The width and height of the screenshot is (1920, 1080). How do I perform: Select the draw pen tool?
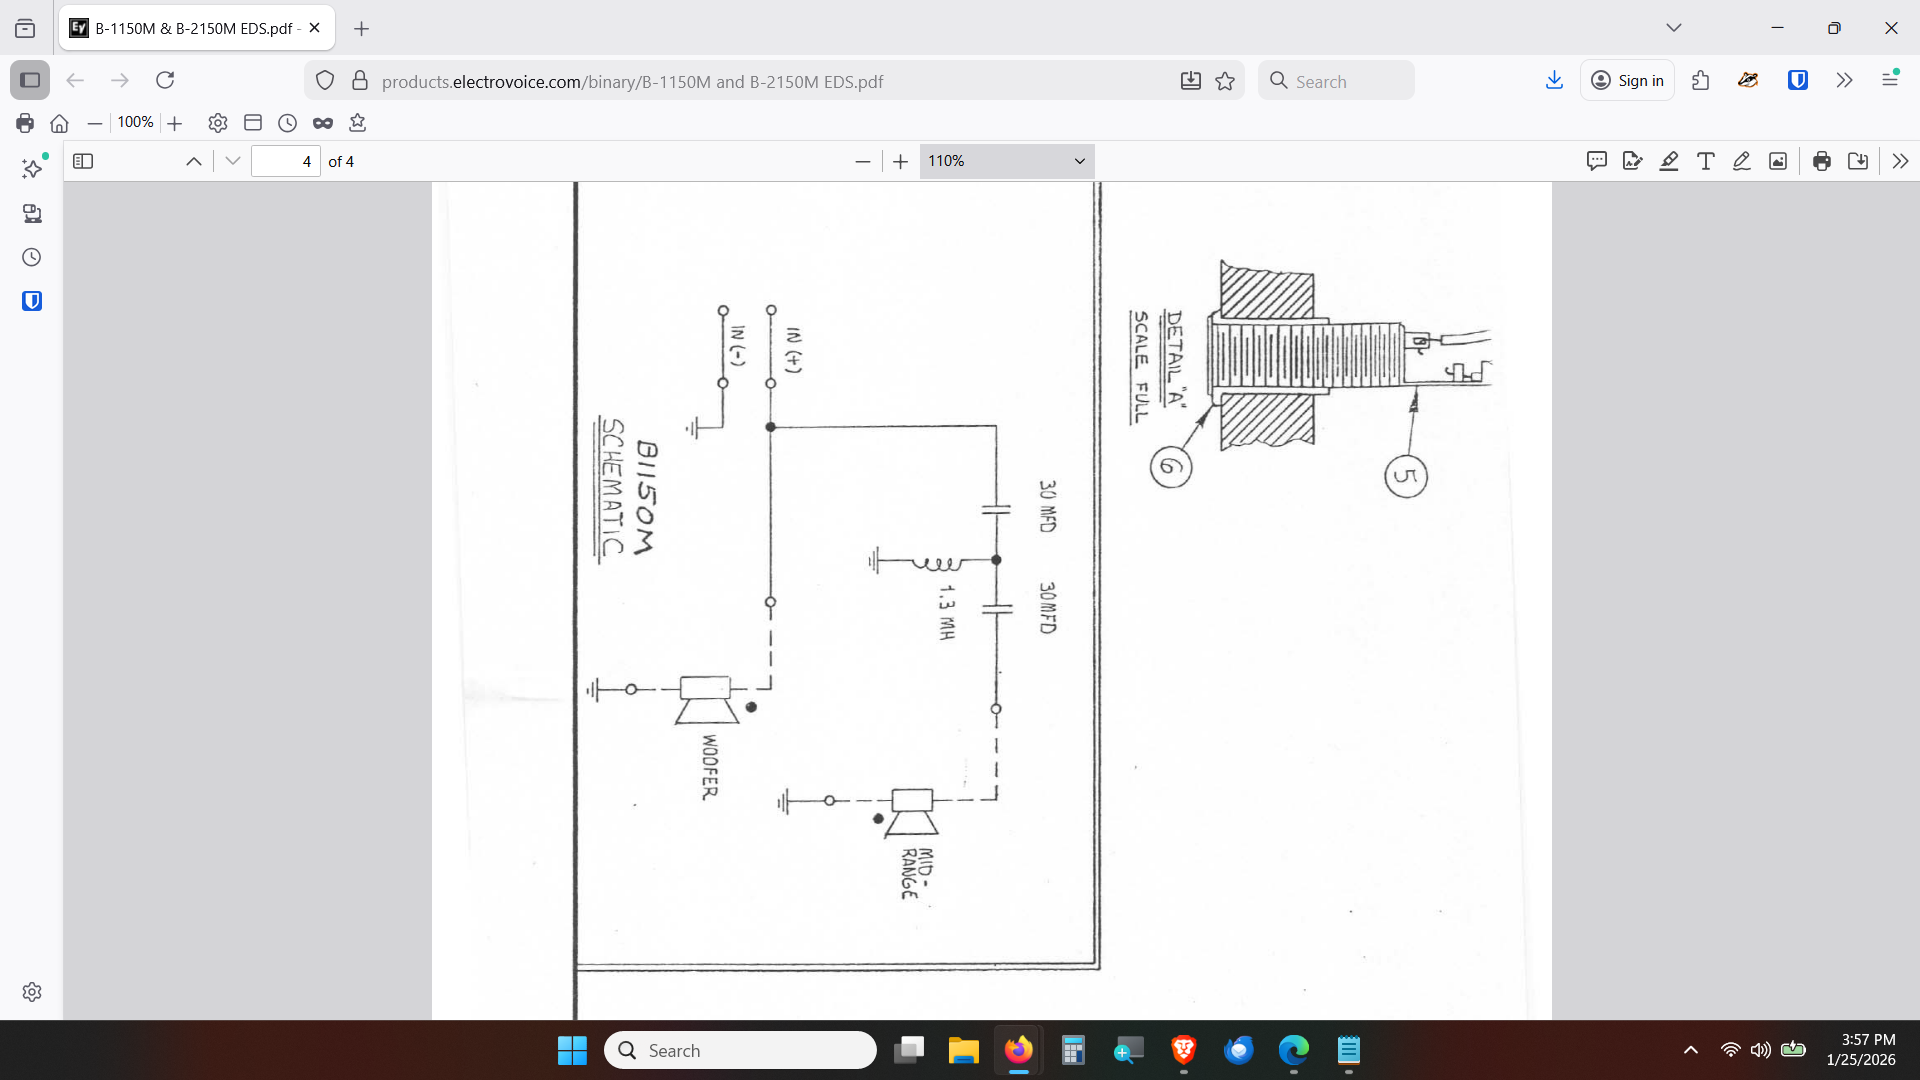(x=1742, y=161)
